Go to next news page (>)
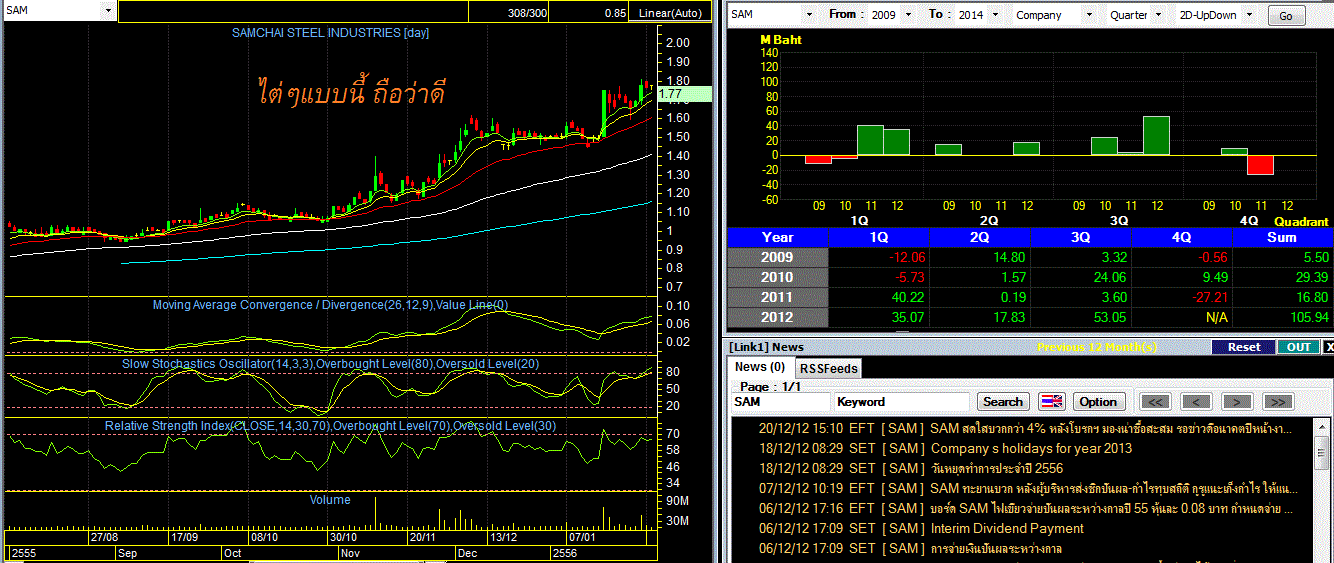 [x=1237, y=401]
